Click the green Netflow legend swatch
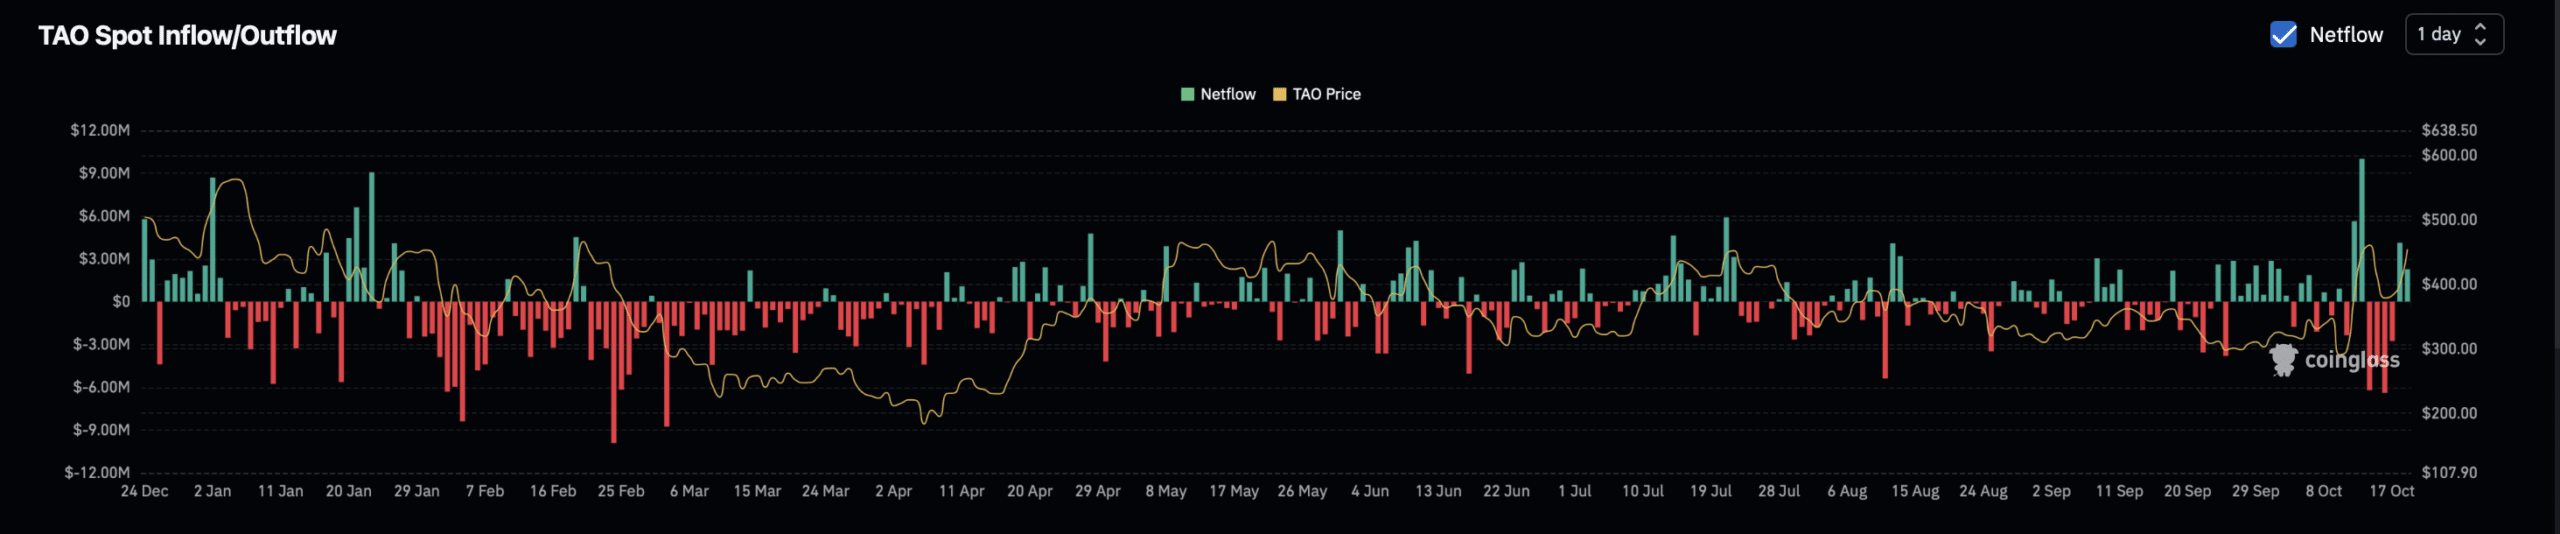The width and height of the screenshot is (2560, 534). click(1187, 94)
